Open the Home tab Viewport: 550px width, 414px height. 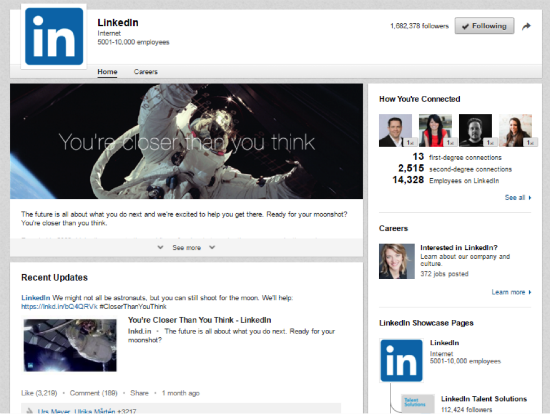[107, 72]
